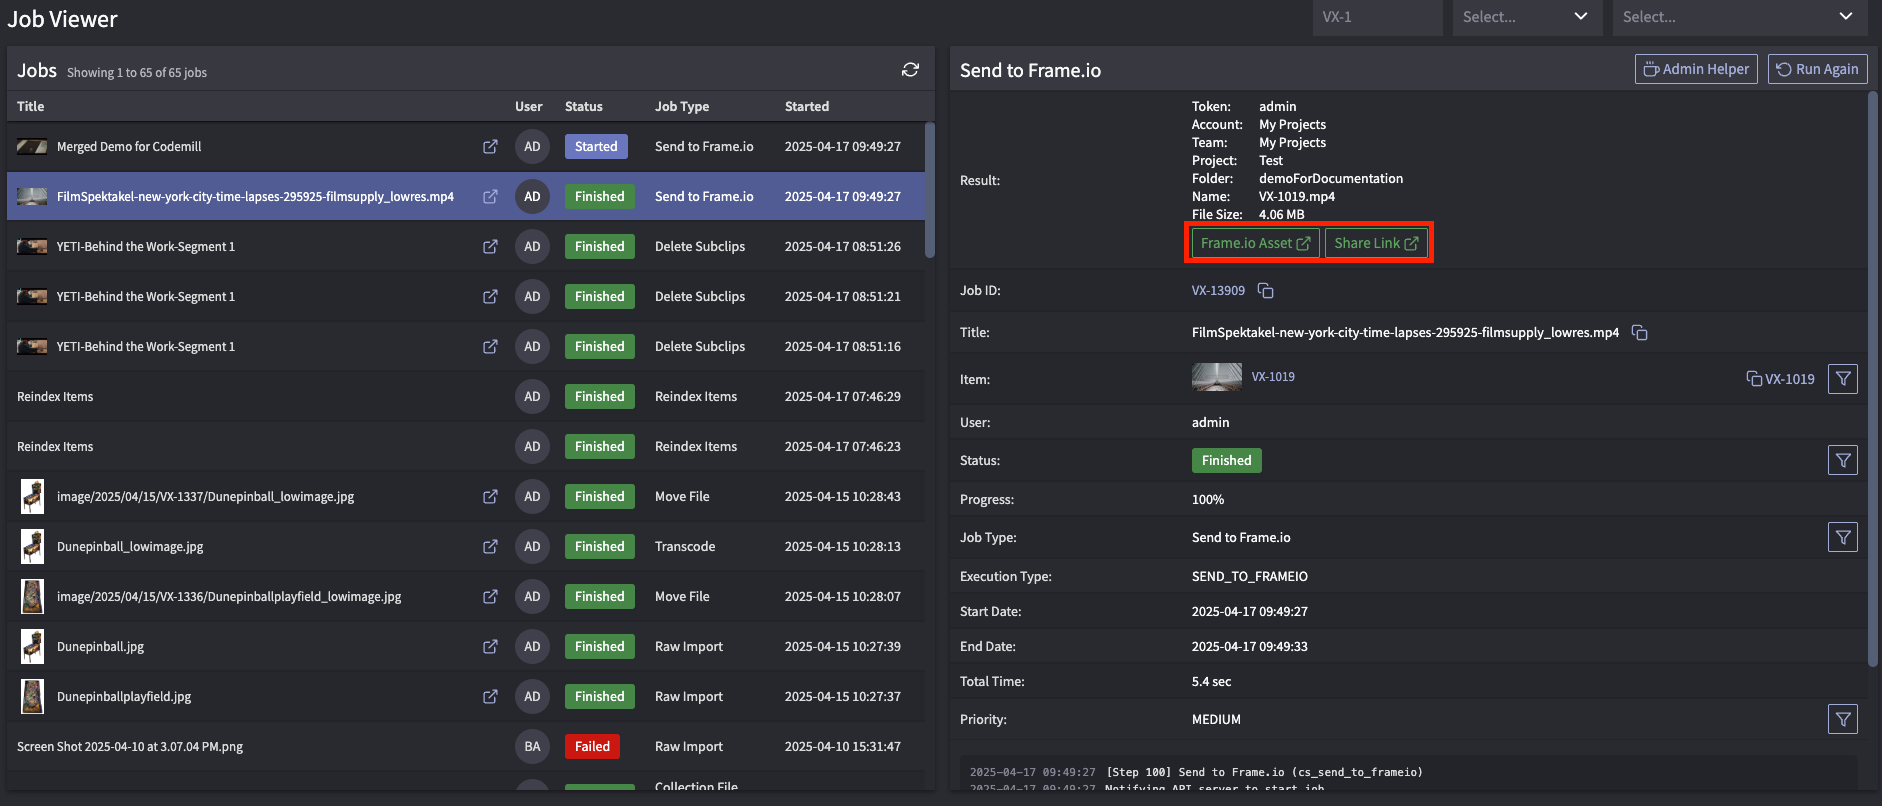1882x806 pixels.
Task: Sort jobs by Job Type column
Action: [x=682, y=107]
